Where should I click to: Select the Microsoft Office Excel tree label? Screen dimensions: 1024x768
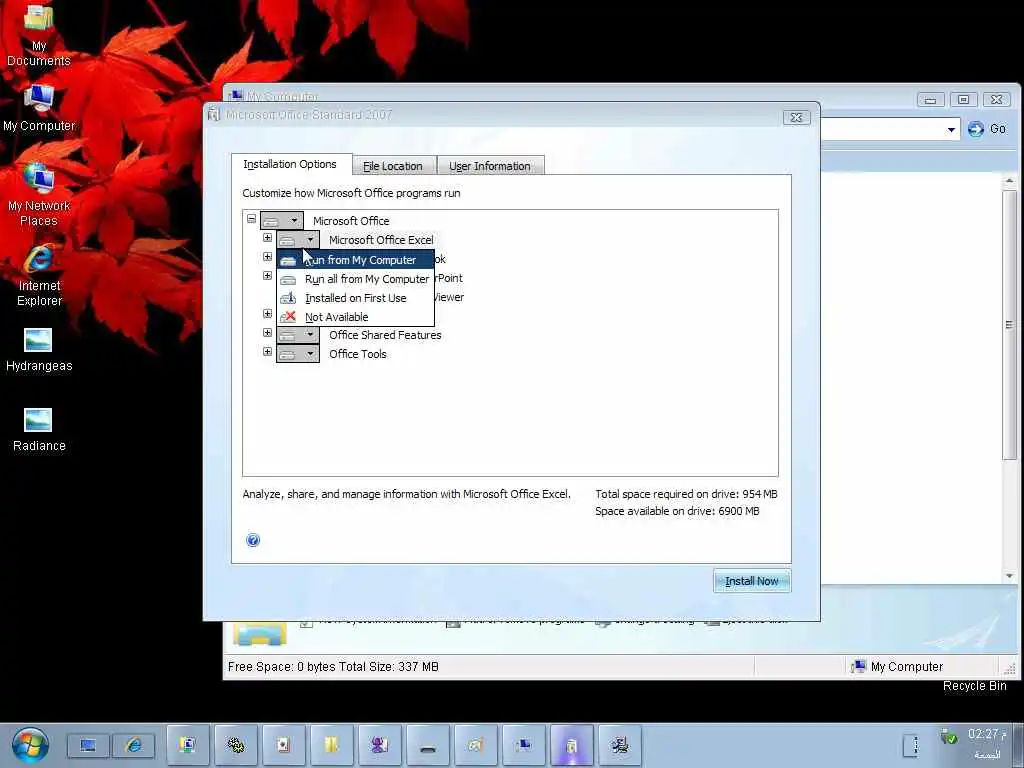[x=381, y=240]
